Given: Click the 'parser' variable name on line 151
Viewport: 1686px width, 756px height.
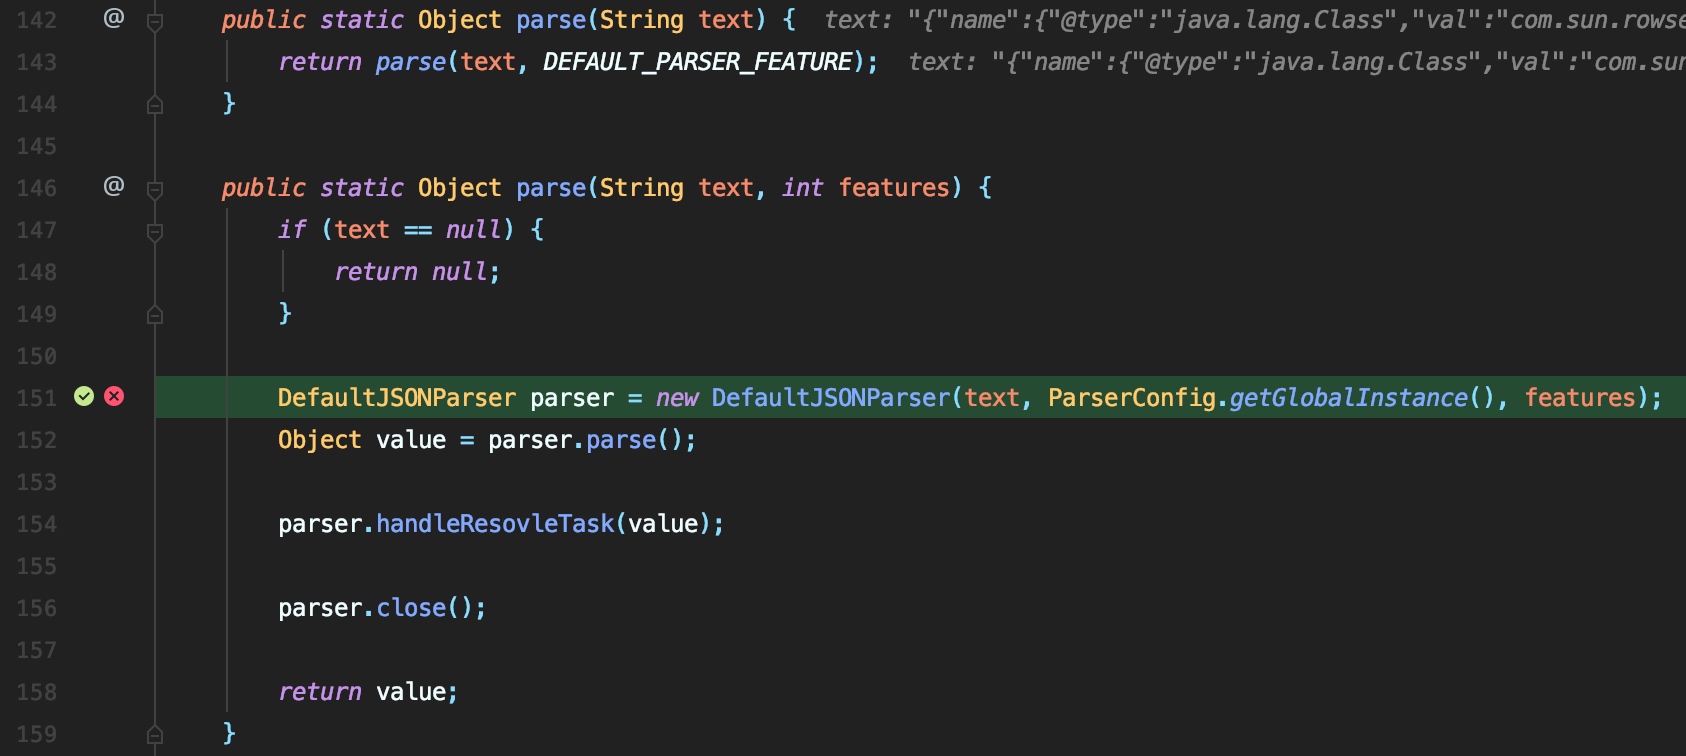Looking at the screenshot, I should 572,398.
